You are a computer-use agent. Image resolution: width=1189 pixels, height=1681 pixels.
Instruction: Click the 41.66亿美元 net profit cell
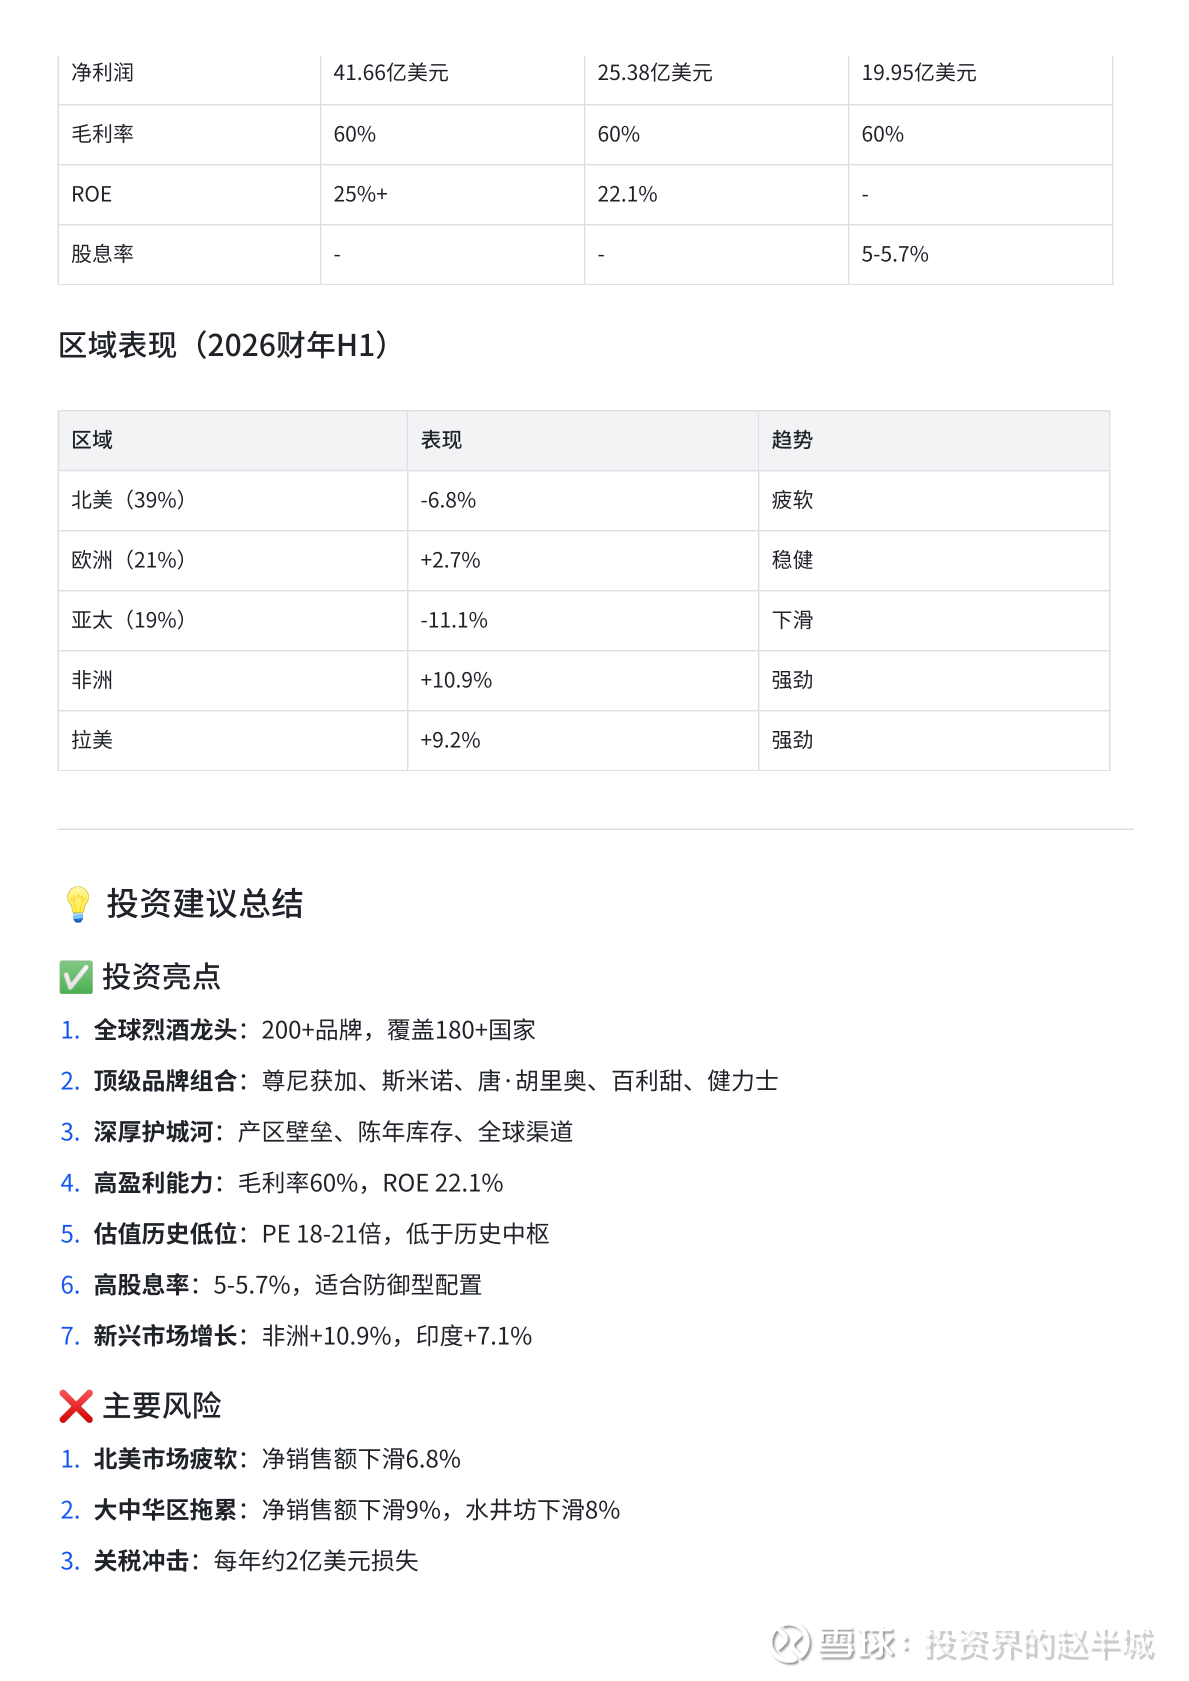tap(391, 73)
